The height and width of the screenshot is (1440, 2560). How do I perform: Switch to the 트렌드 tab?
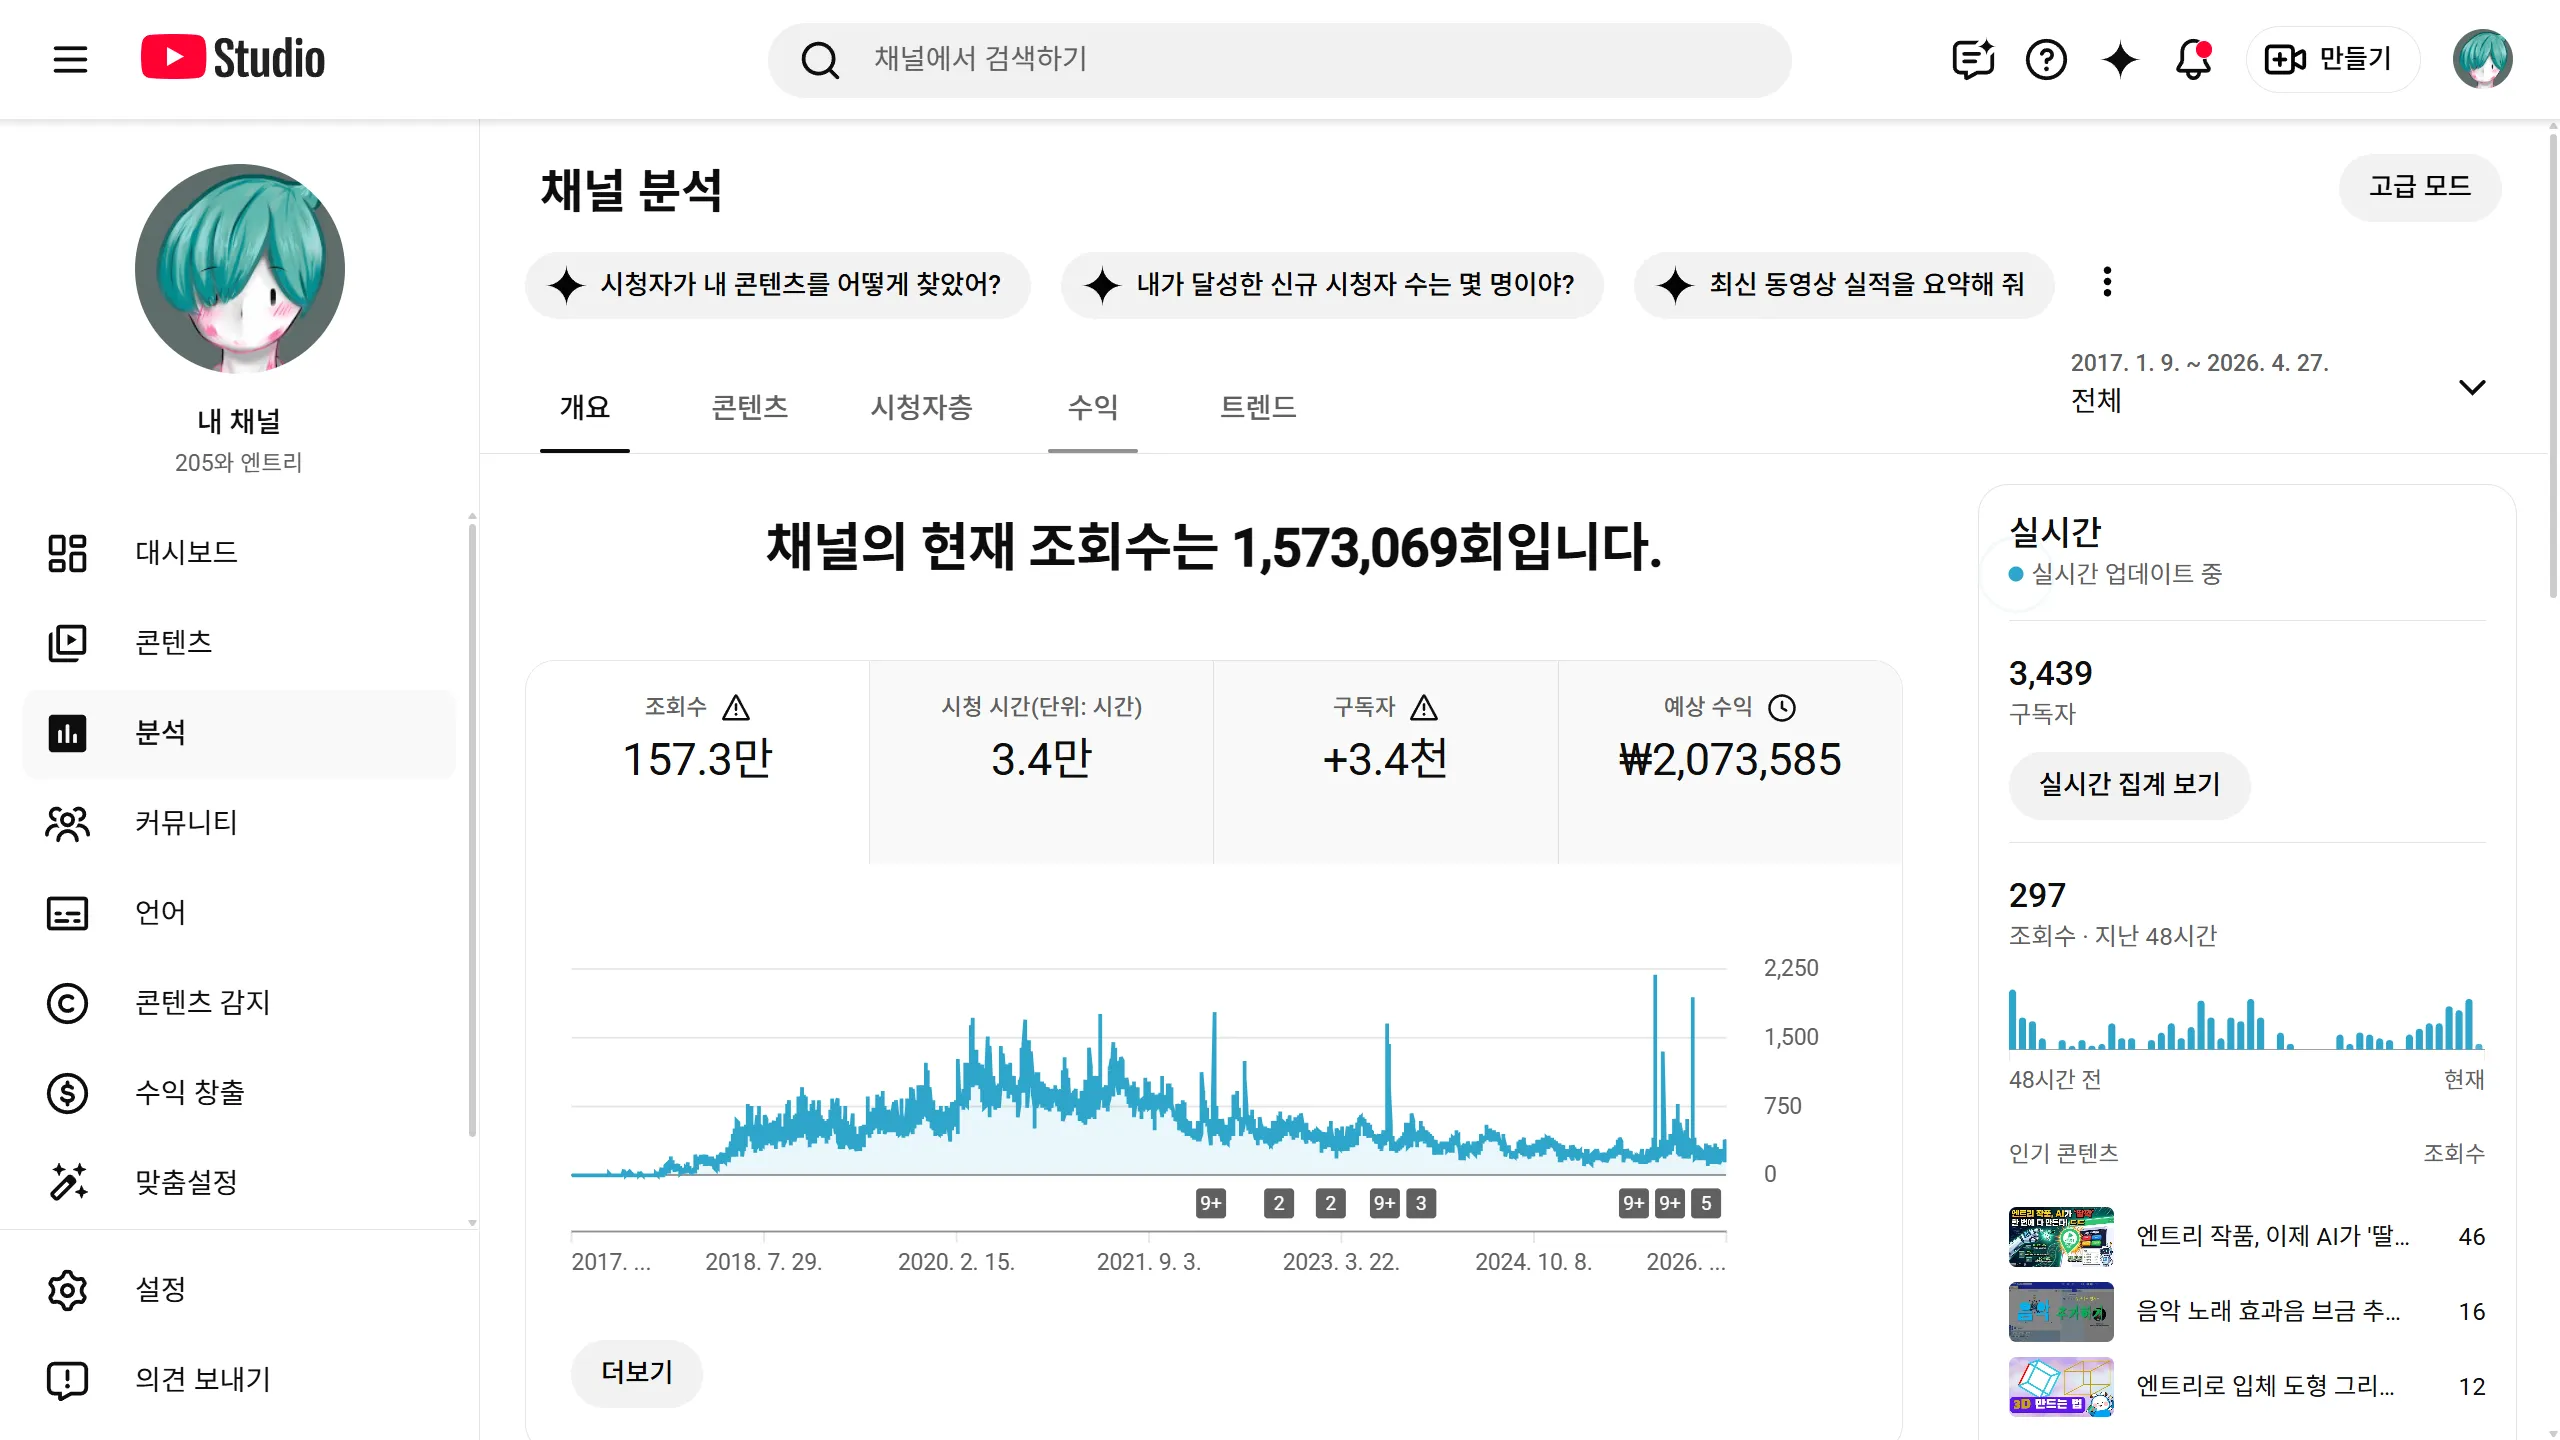click(1258, 408)
